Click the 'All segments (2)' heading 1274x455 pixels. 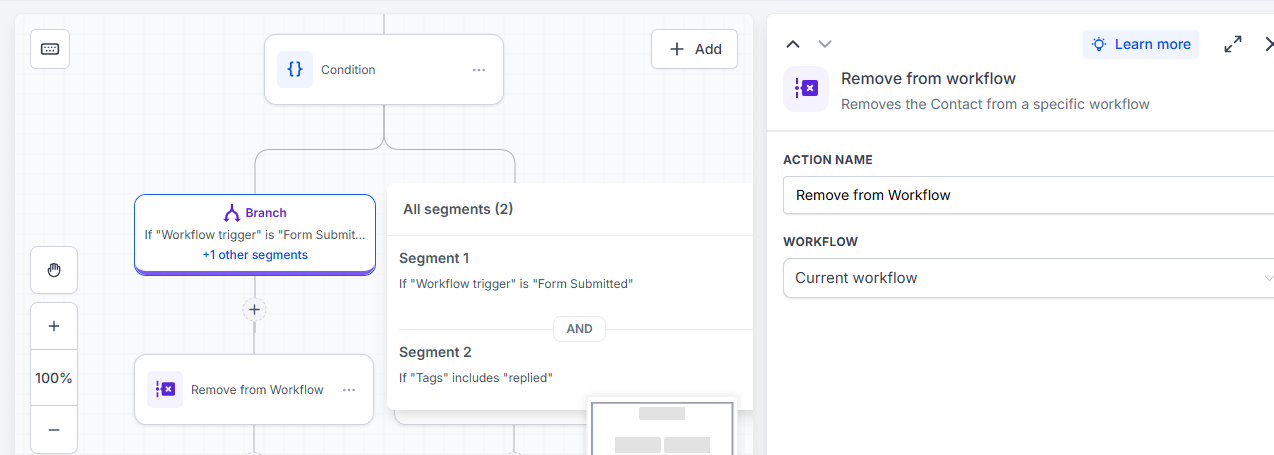tap(458, 209)
